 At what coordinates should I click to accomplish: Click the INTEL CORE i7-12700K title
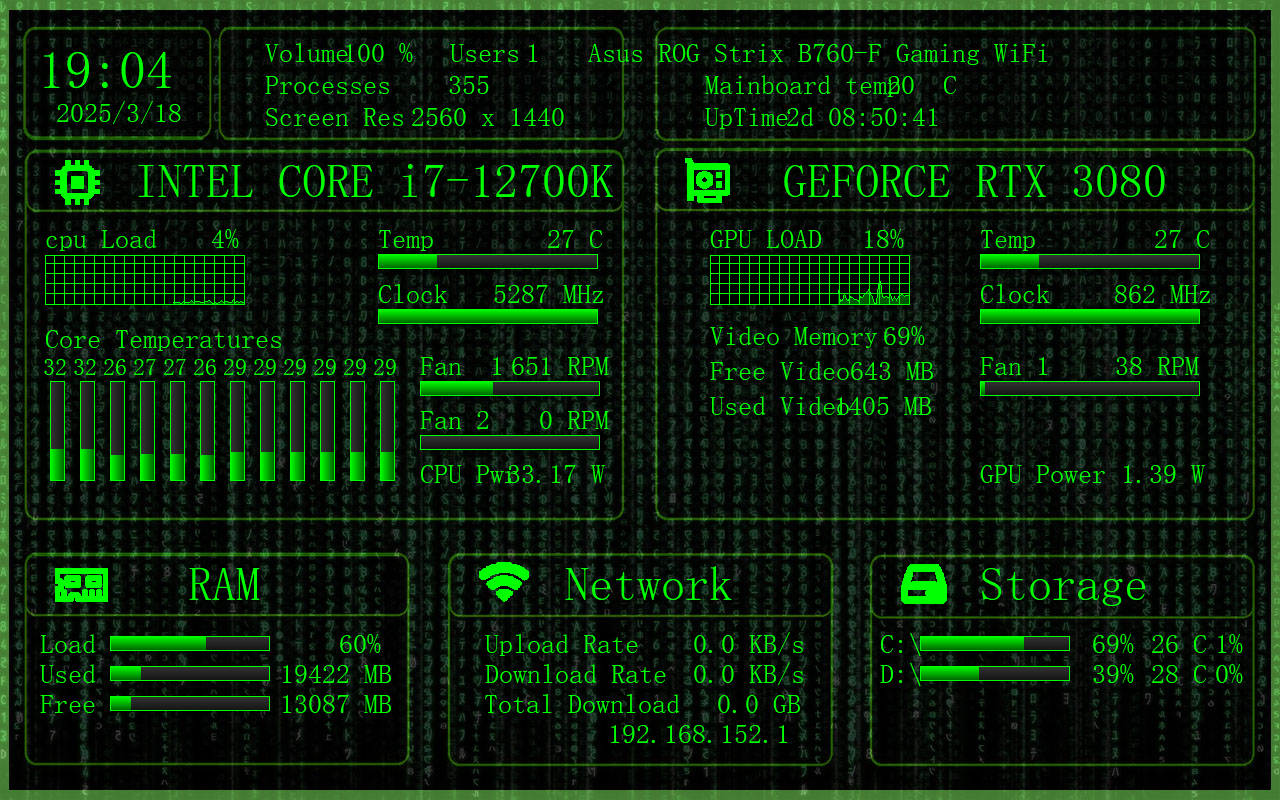click(374, 183)
